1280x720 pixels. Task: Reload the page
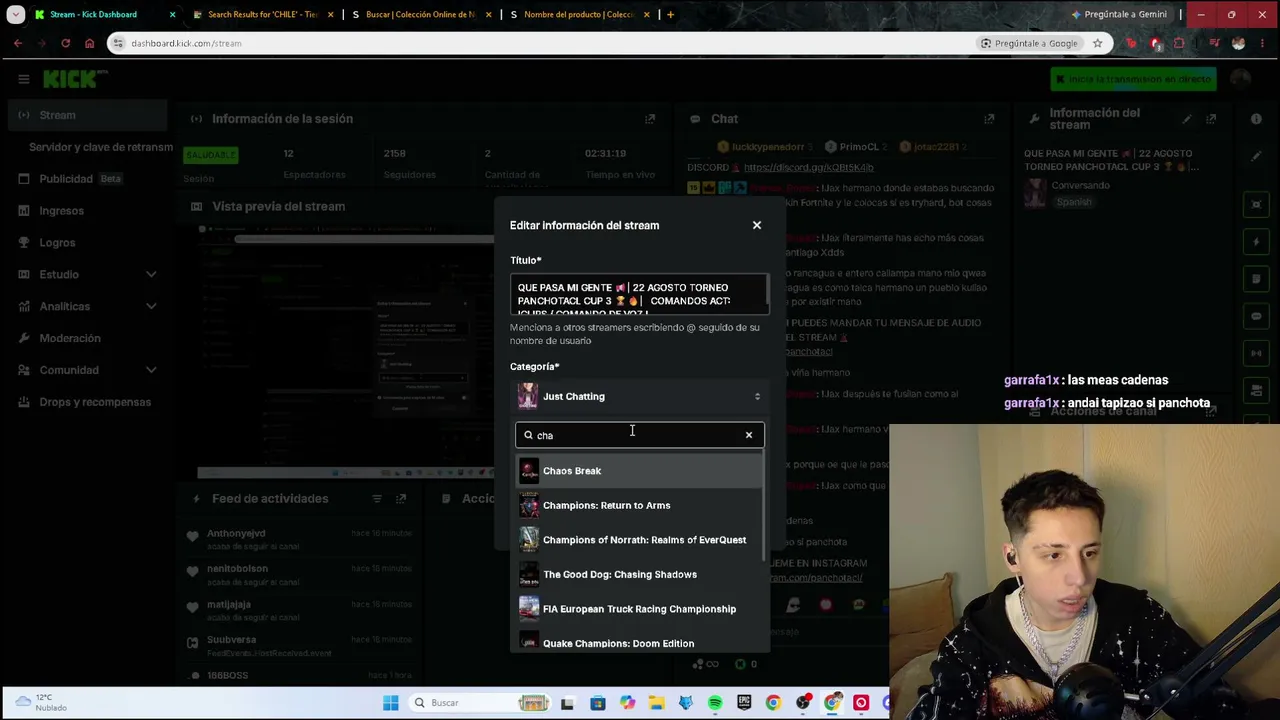(65, 43)
